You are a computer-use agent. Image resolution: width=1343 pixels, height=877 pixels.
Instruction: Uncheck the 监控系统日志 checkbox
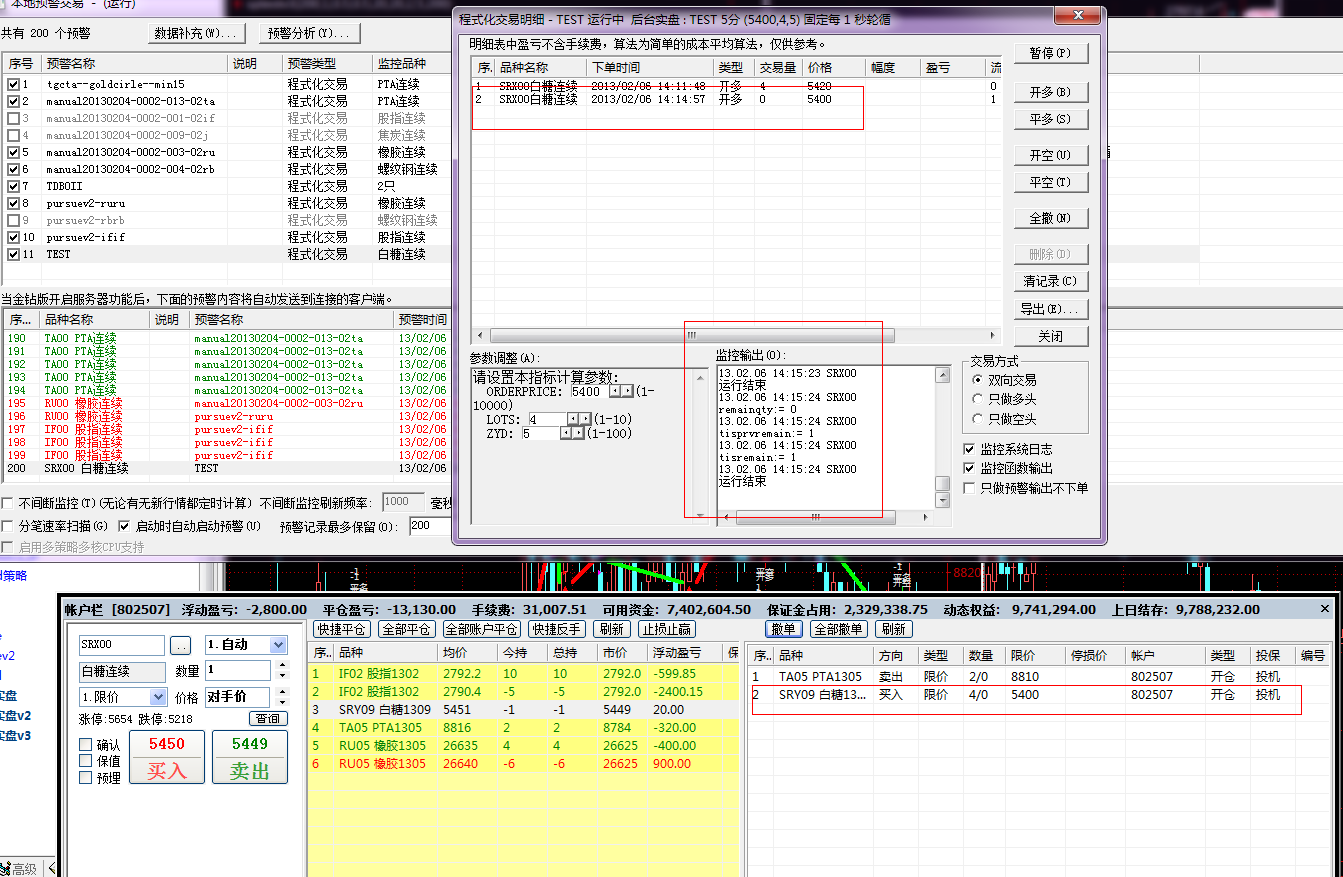pyautogui.click(x=969, y=450)
